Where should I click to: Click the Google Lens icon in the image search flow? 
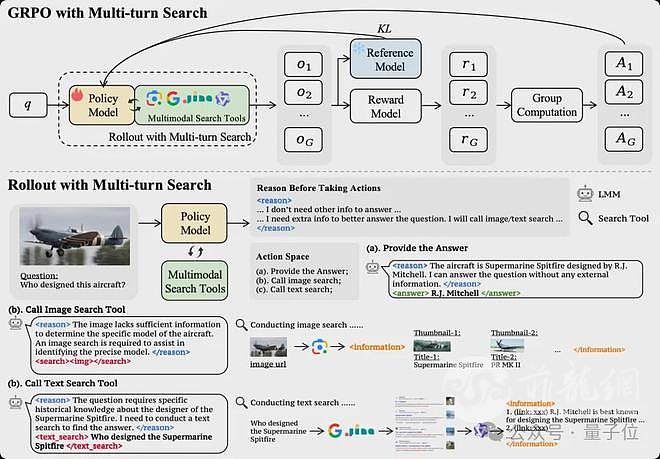pyautogui.click(x=320, y=347)
